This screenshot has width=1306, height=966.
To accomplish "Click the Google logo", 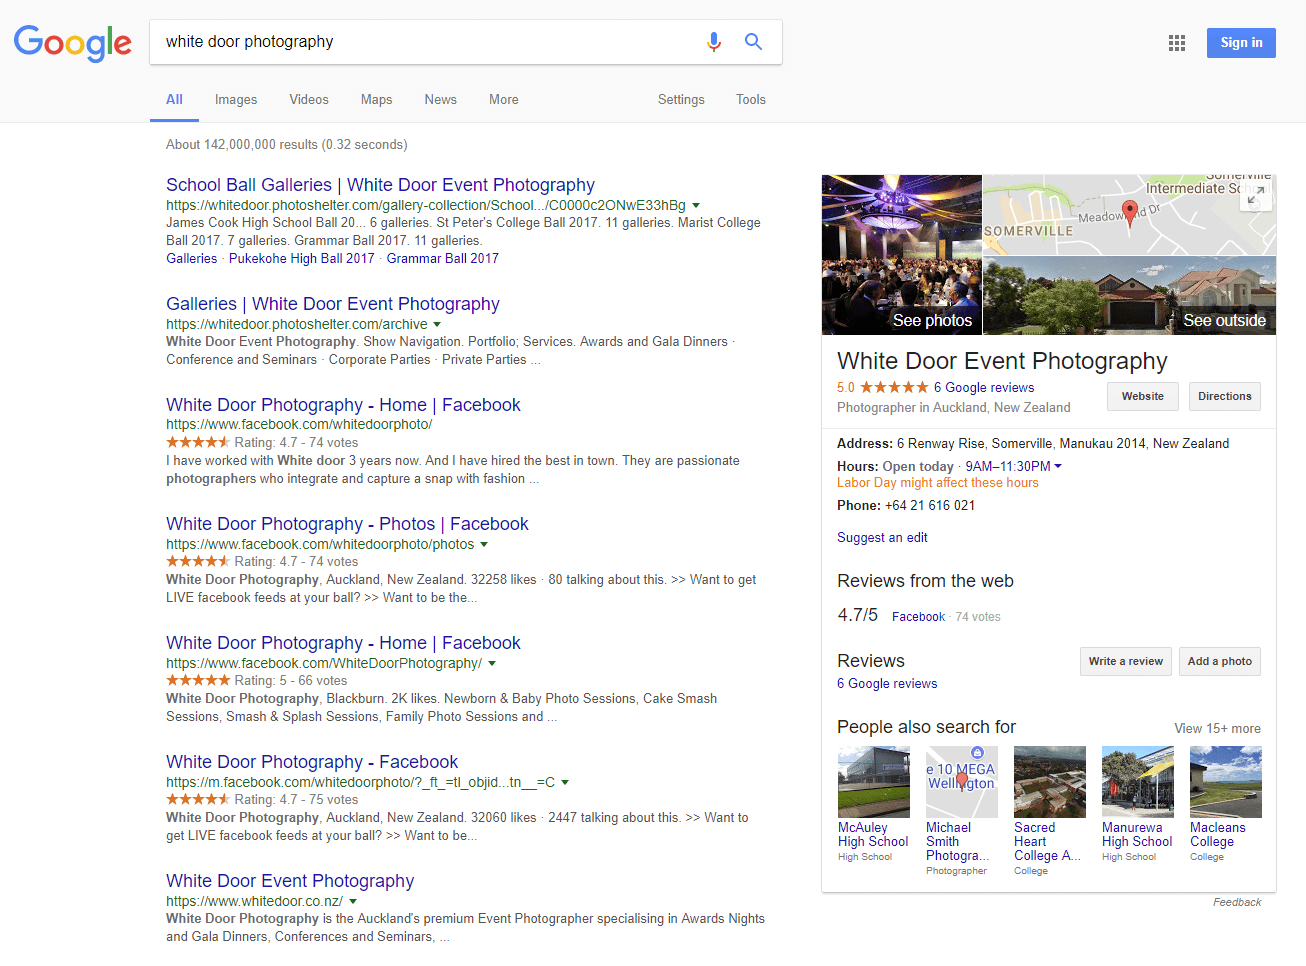I will (72, 43).
